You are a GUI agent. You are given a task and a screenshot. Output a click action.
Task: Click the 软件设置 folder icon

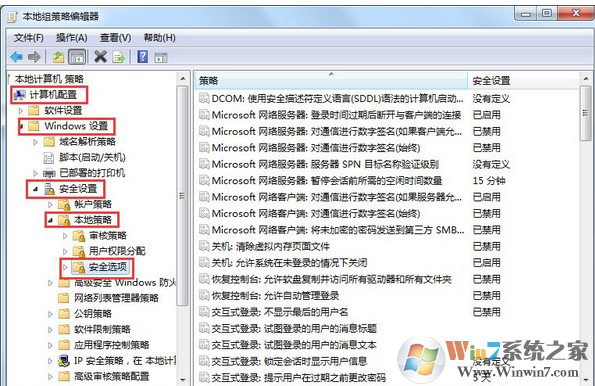click(x=34, y=110)
